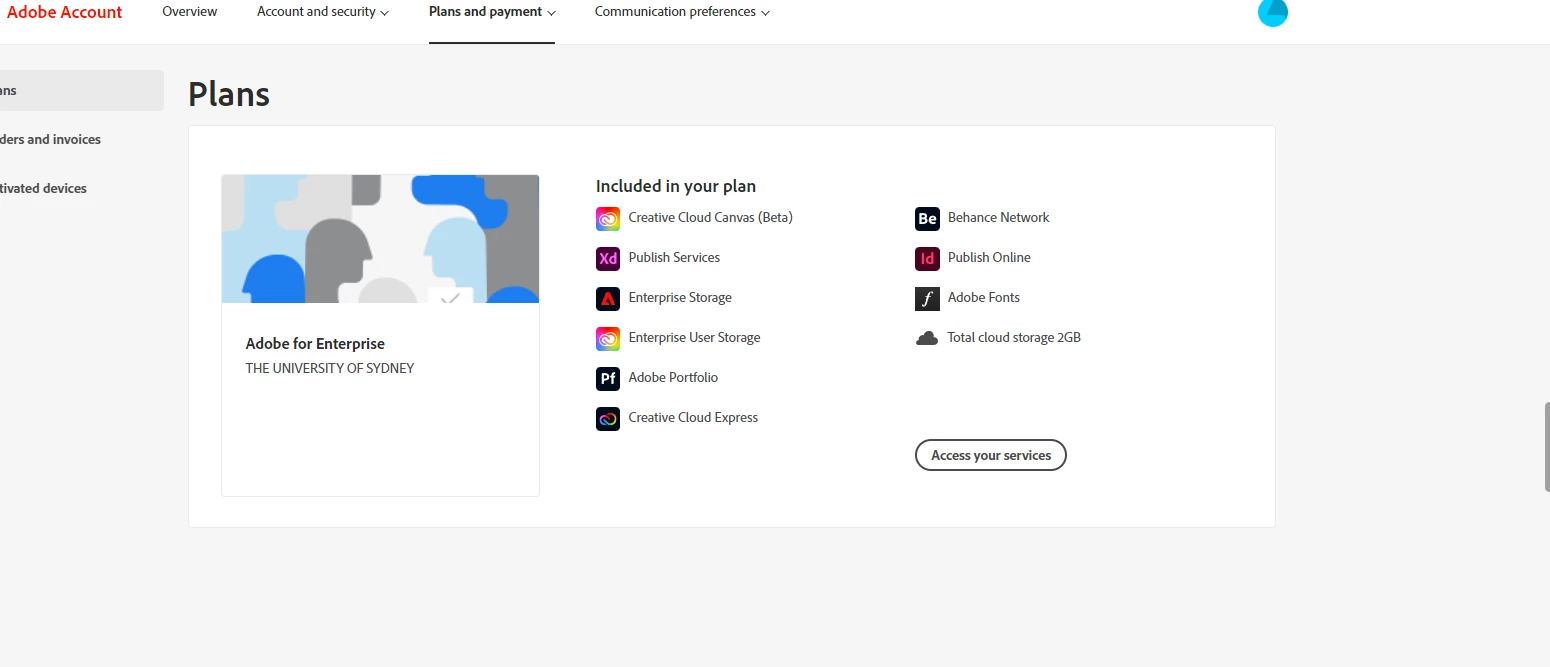Open the profile avatar in the header
This screenshot has width=1550, height=667.
click(1273, 12)
